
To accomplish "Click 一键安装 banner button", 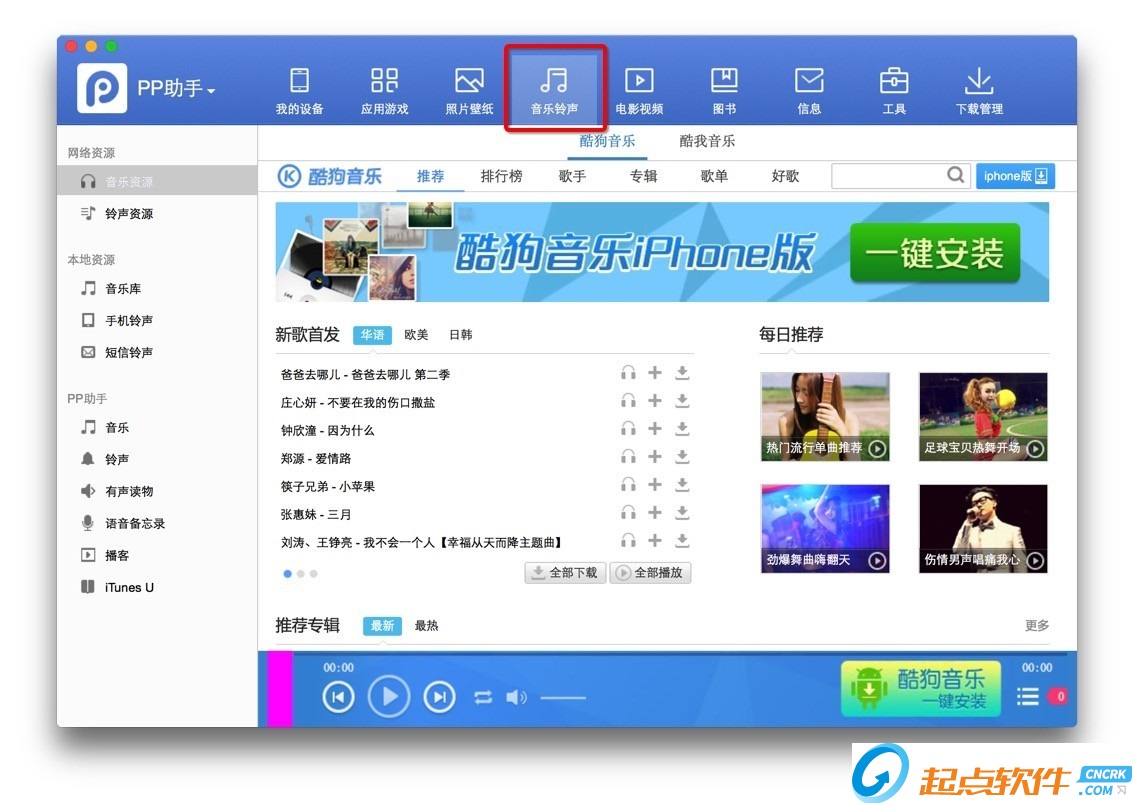I will 934,253.
